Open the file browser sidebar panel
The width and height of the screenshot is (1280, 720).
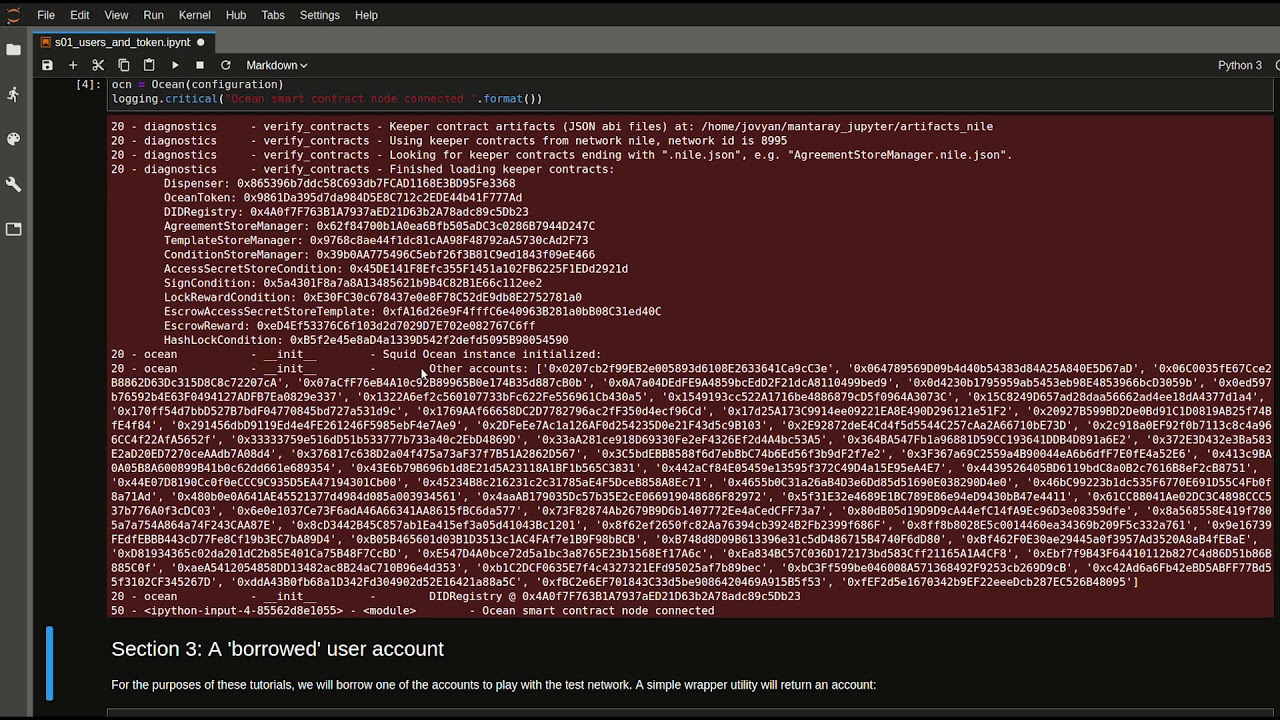point(14,49)
